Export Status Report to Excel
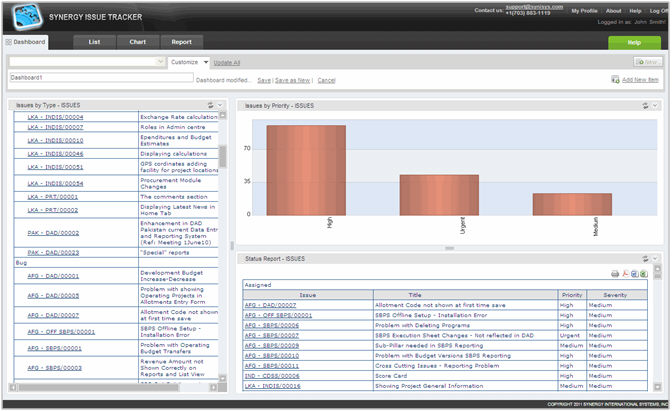This screenshot has width=672, height=411. 643,274
